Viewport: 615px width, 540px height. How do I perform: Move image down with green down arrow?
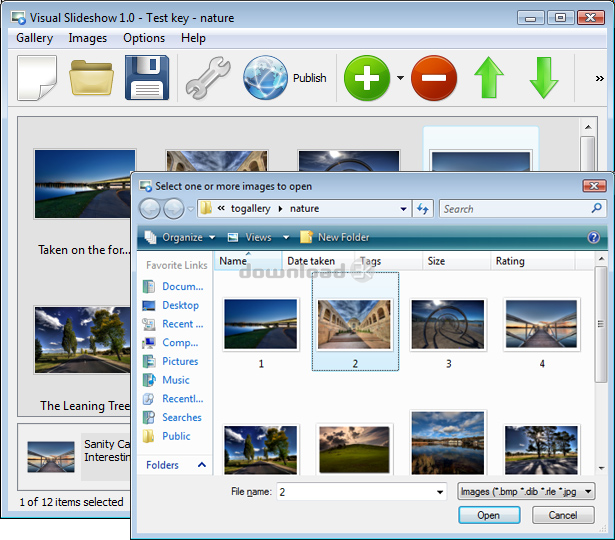(544, 78)
